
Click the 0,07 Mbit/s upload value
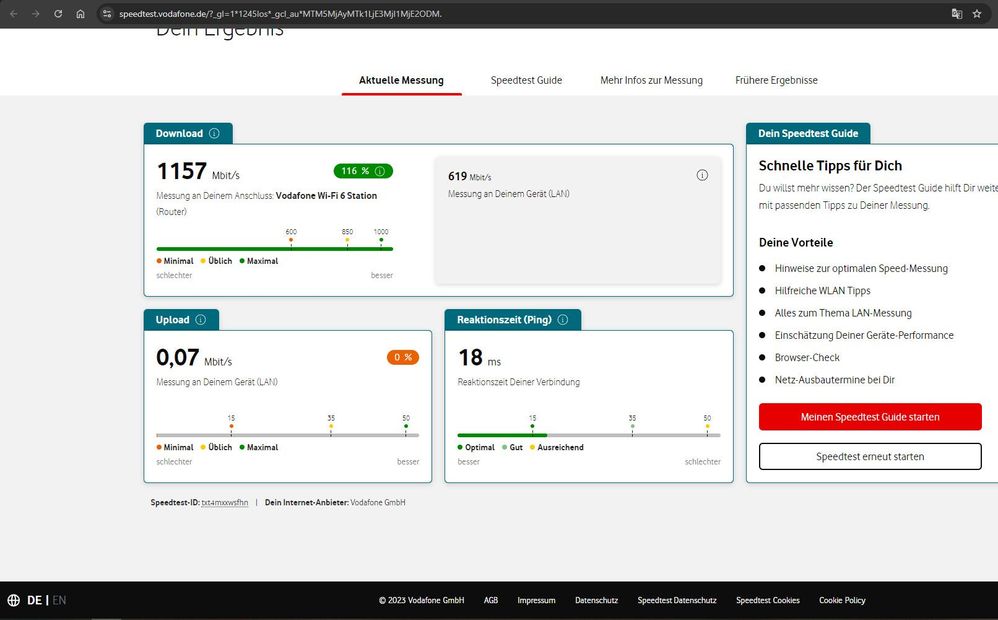pos(193,358)
